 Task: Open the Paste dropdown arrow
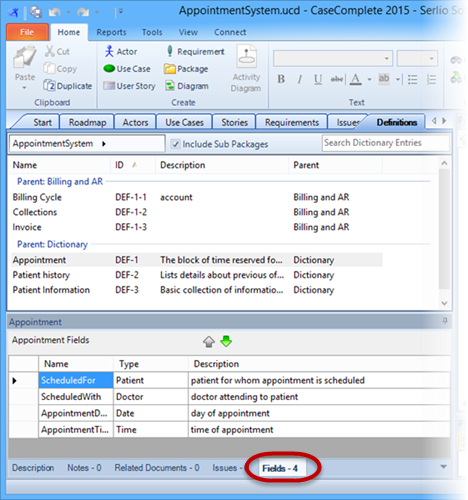24,88
